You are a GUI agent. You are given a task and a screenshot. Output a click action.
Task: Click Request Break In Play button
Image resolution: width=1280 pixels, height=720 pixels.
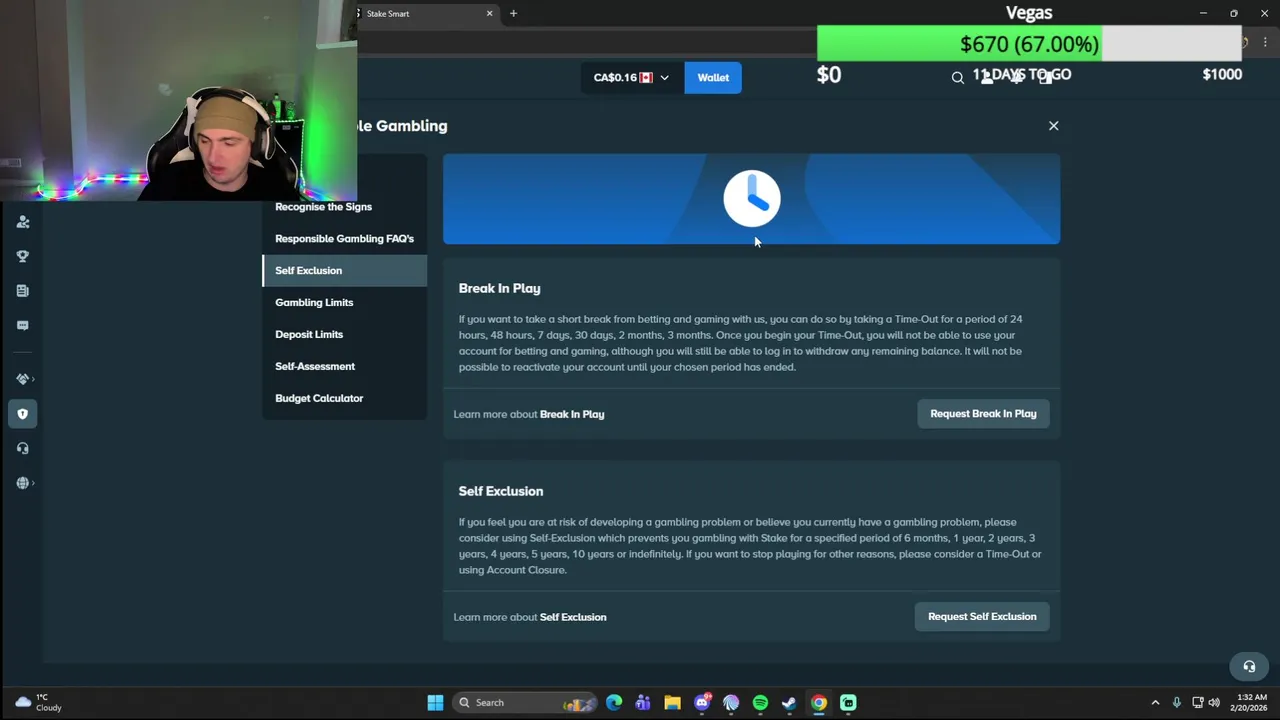(983, 414)
